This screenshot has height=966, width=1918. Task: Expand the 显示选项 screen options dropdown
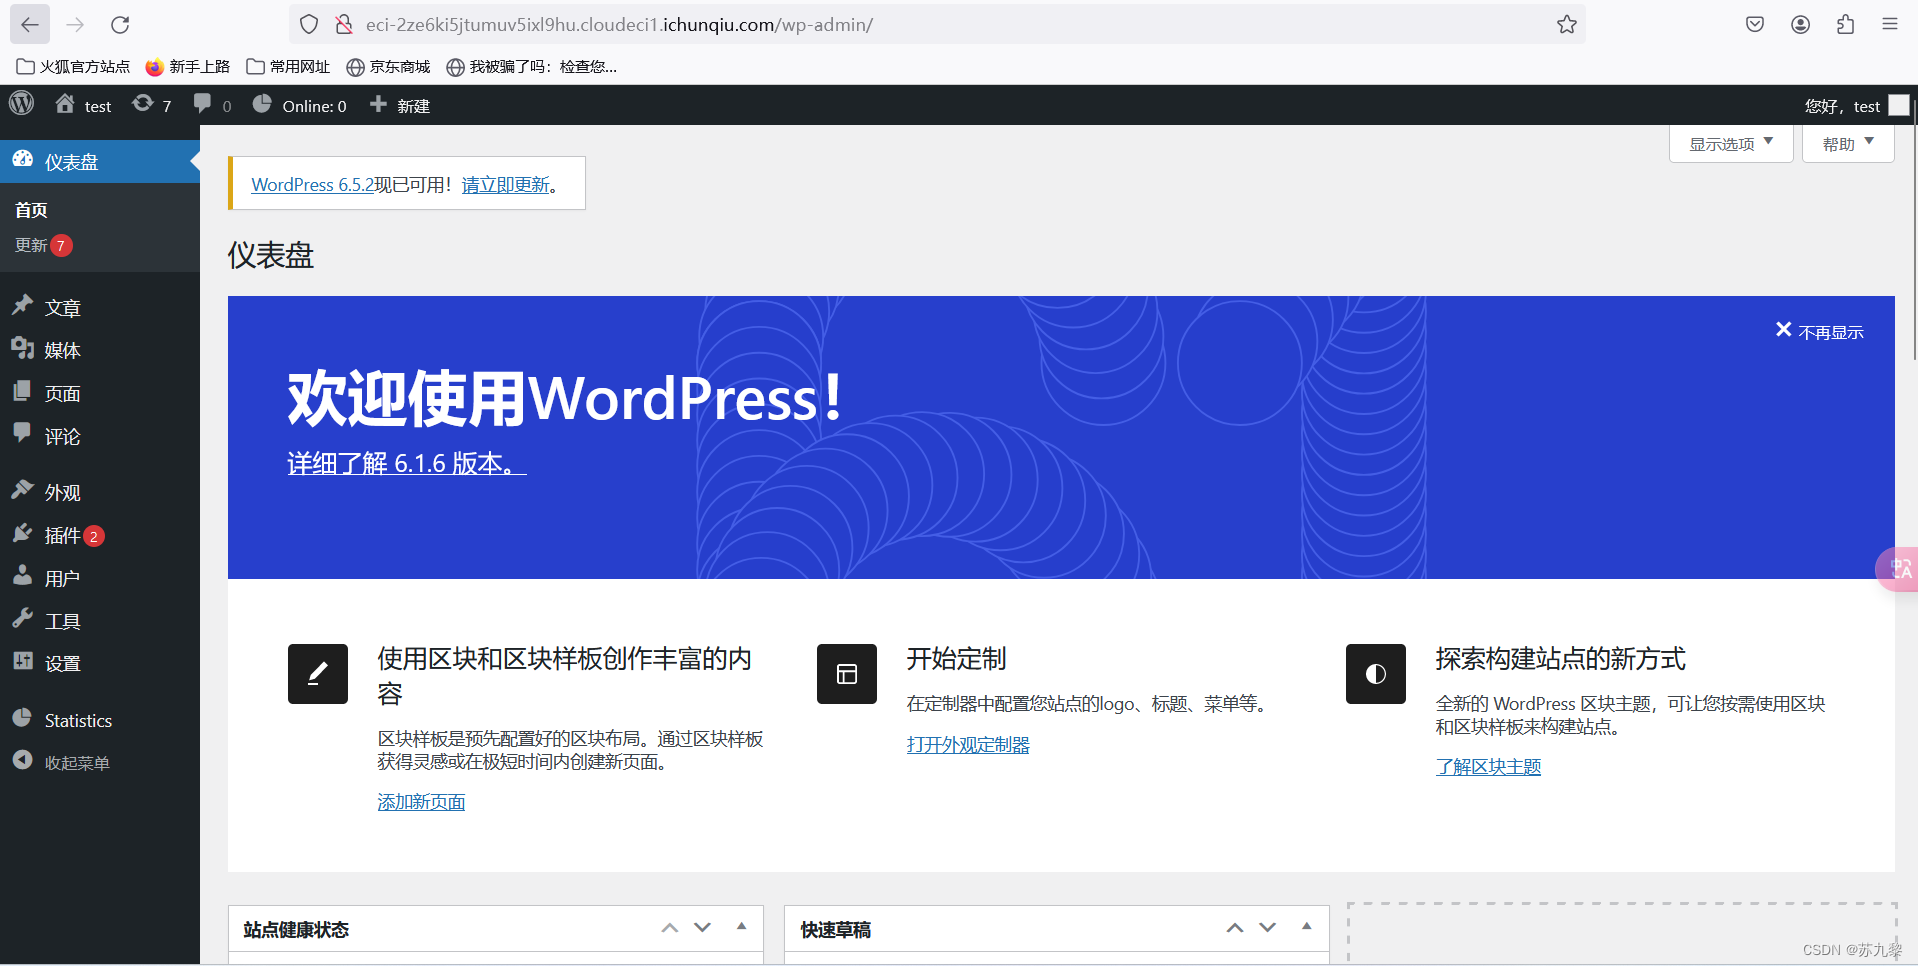coord(1731,143)
